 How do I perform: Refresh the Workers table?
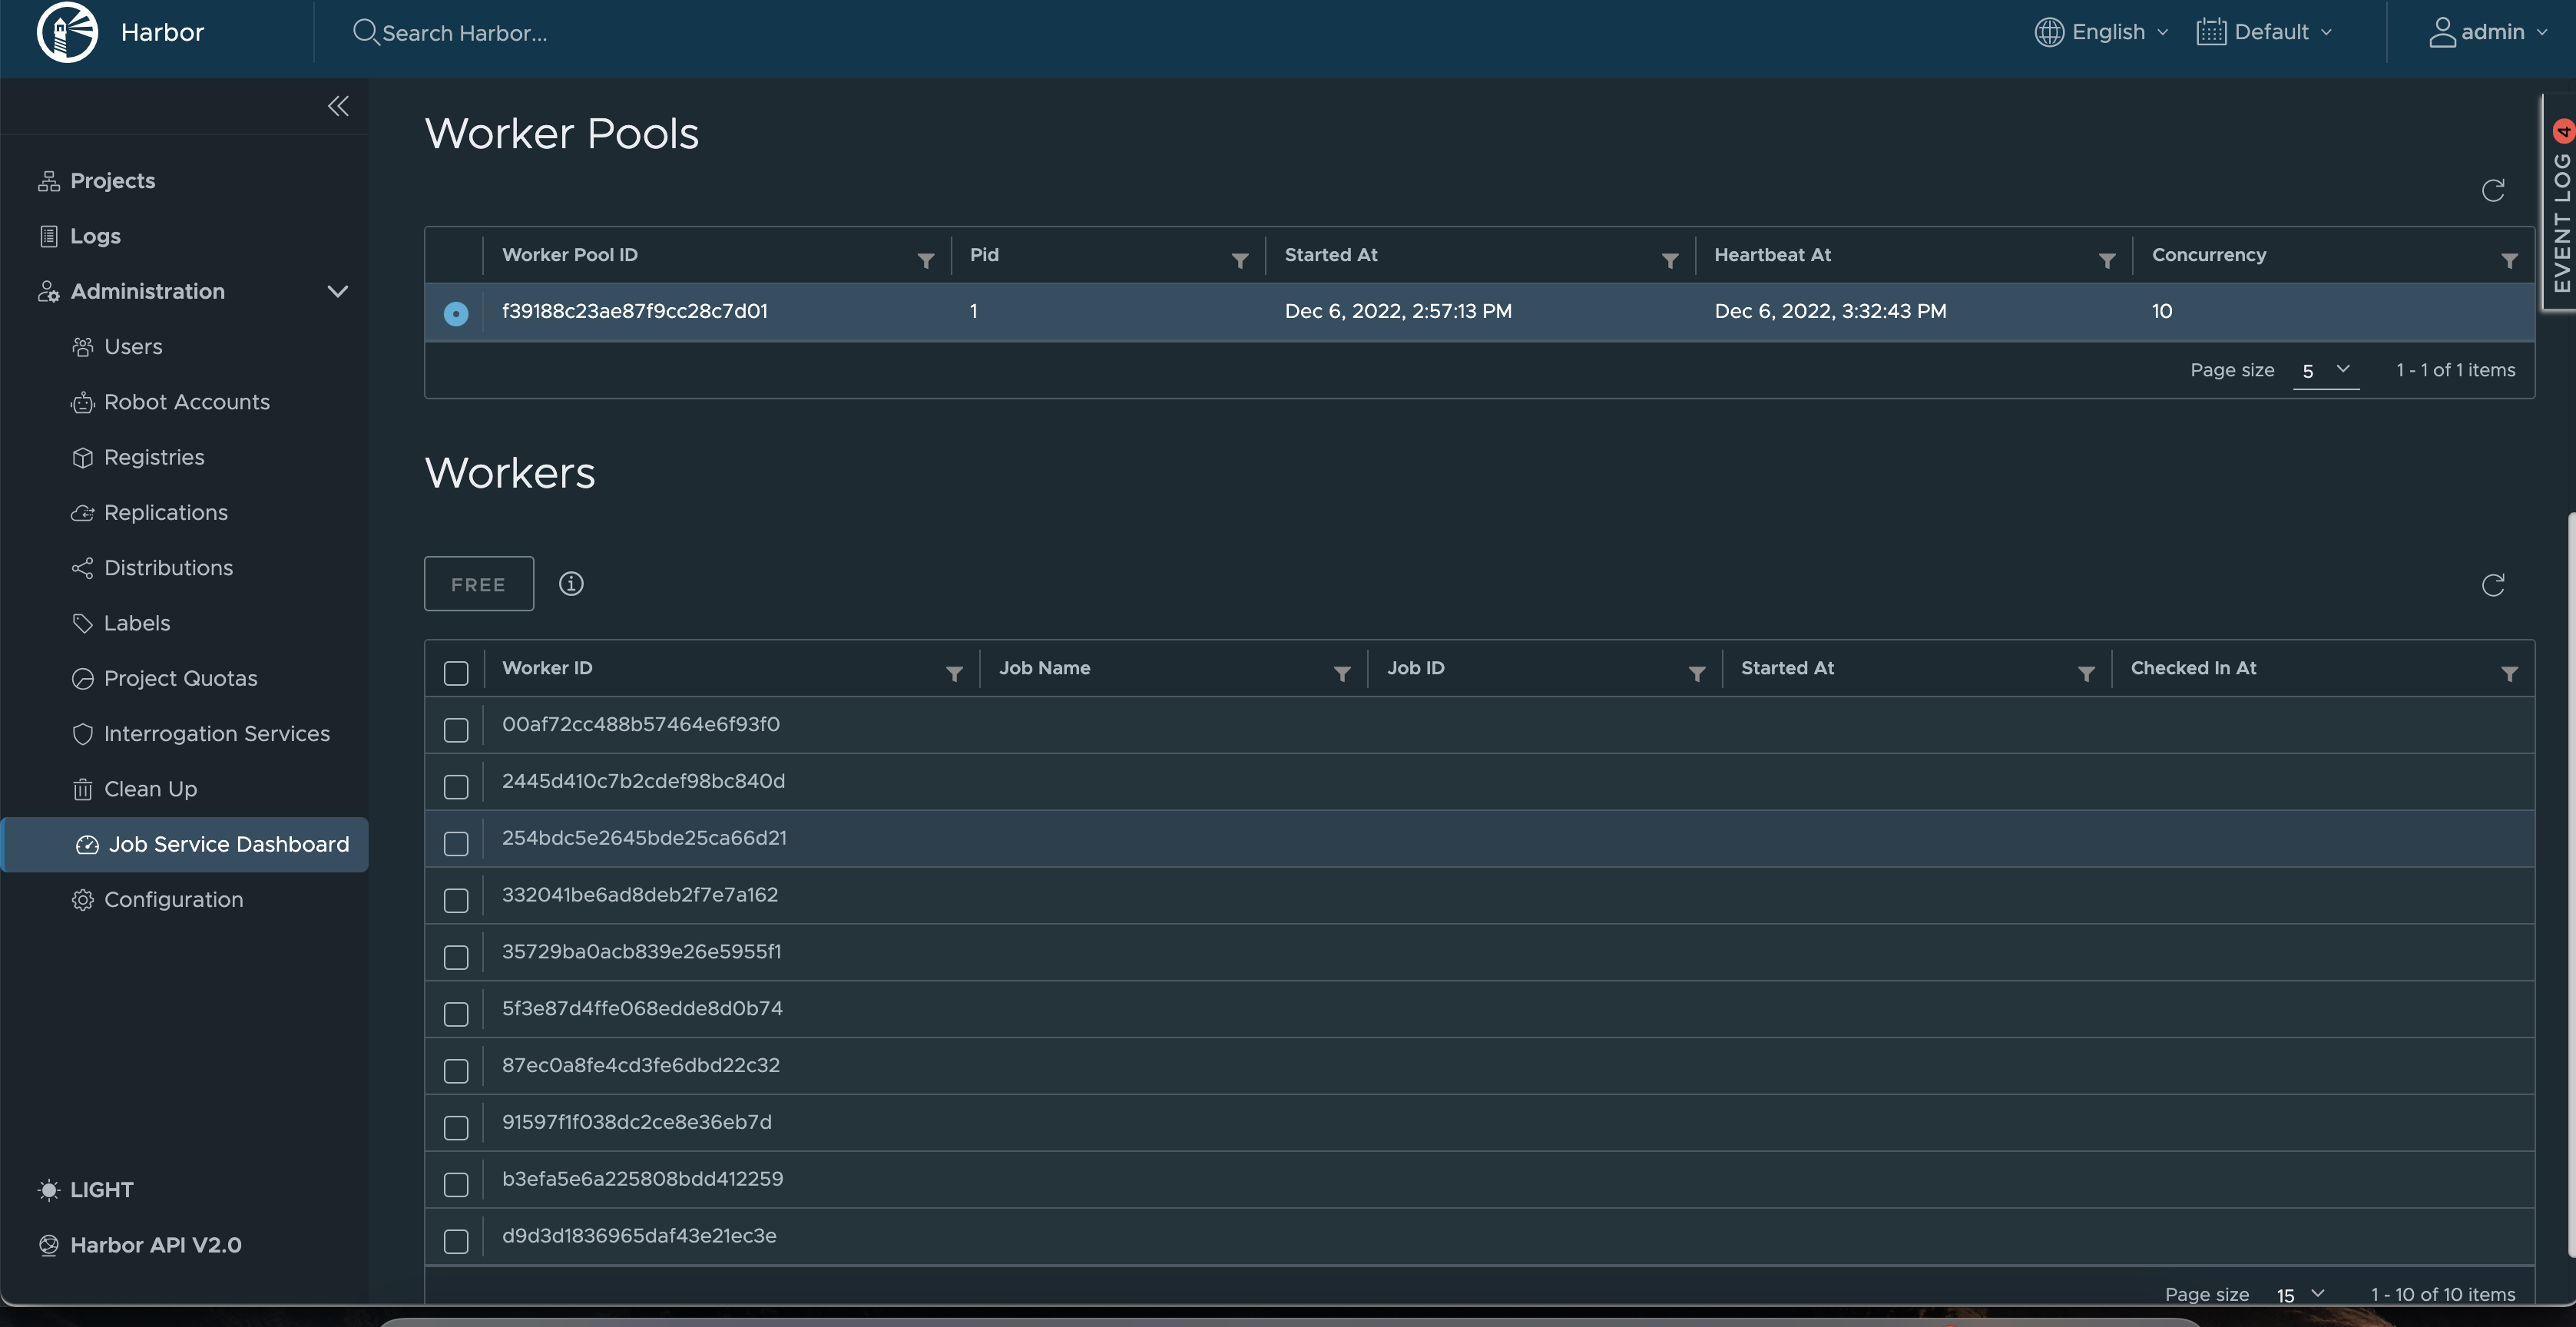(2492, 585)
